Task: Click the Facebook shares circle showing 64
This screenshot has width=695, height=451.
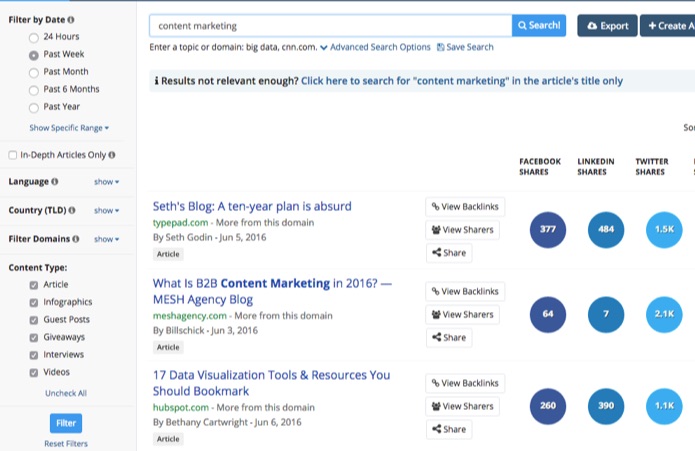Action: pos(548,314)
